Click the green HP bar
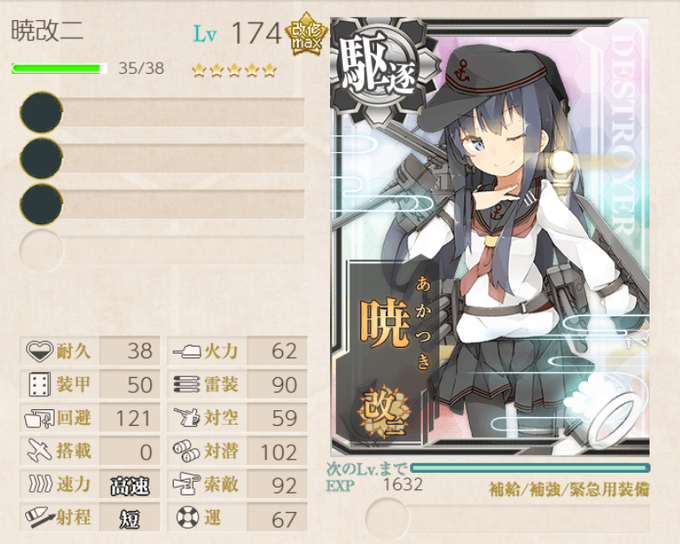Screen dimensions: 680x544 pos(59,69)
